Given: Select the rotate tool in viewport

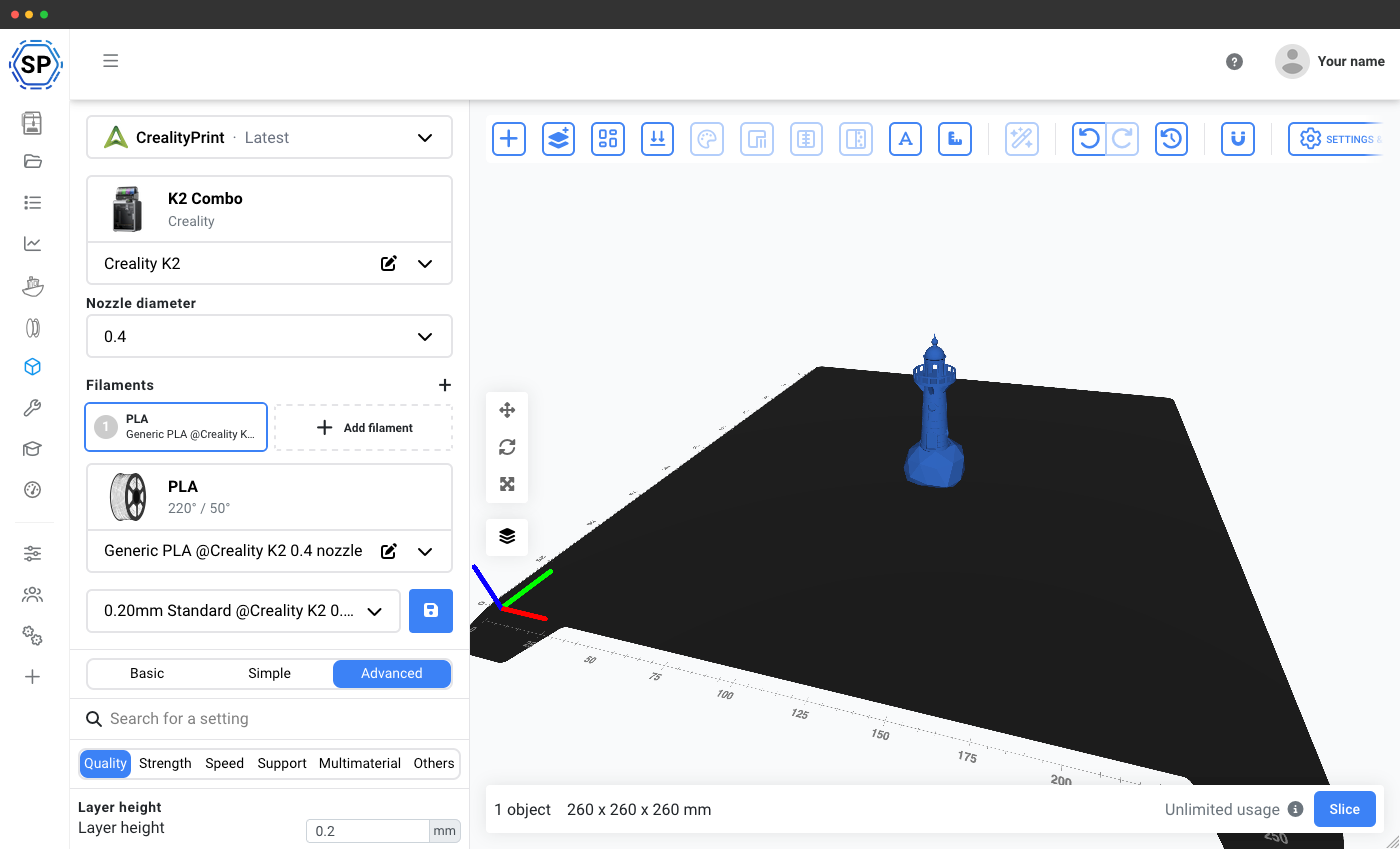Looking at the screenshot, I should click(507, 447).
